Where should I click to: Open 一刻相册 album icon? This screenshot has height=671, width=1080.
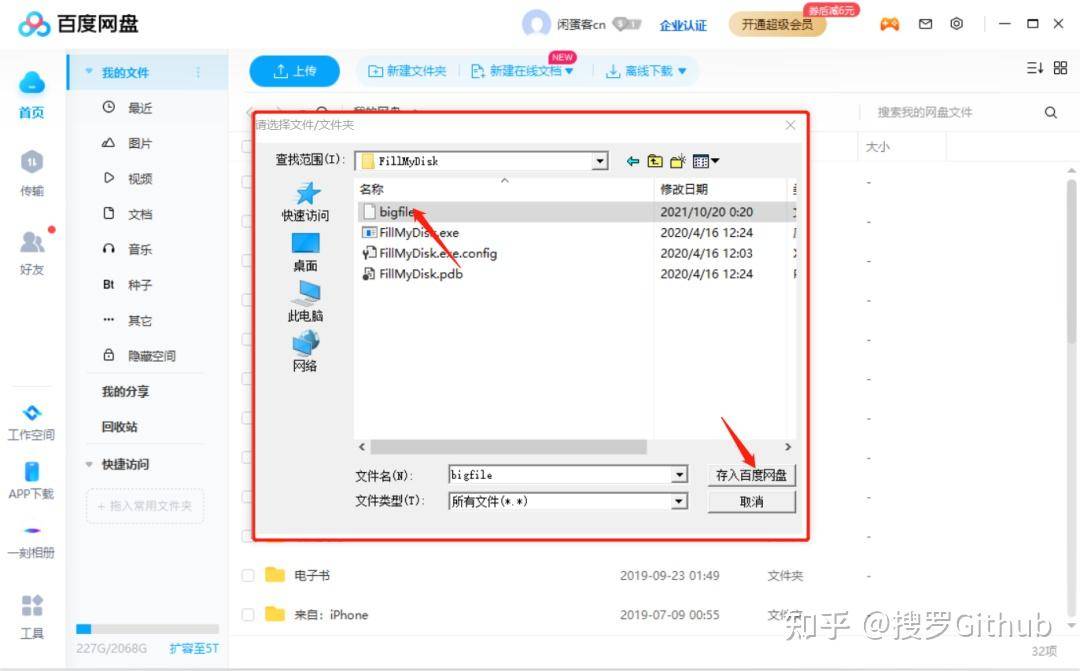tap(32, 530)
